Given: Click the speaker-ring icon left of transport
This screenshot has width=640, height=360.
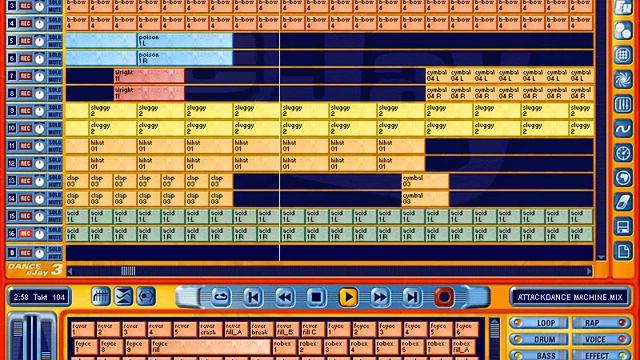Looking at the screenshot, I should (x=146, y=297).
